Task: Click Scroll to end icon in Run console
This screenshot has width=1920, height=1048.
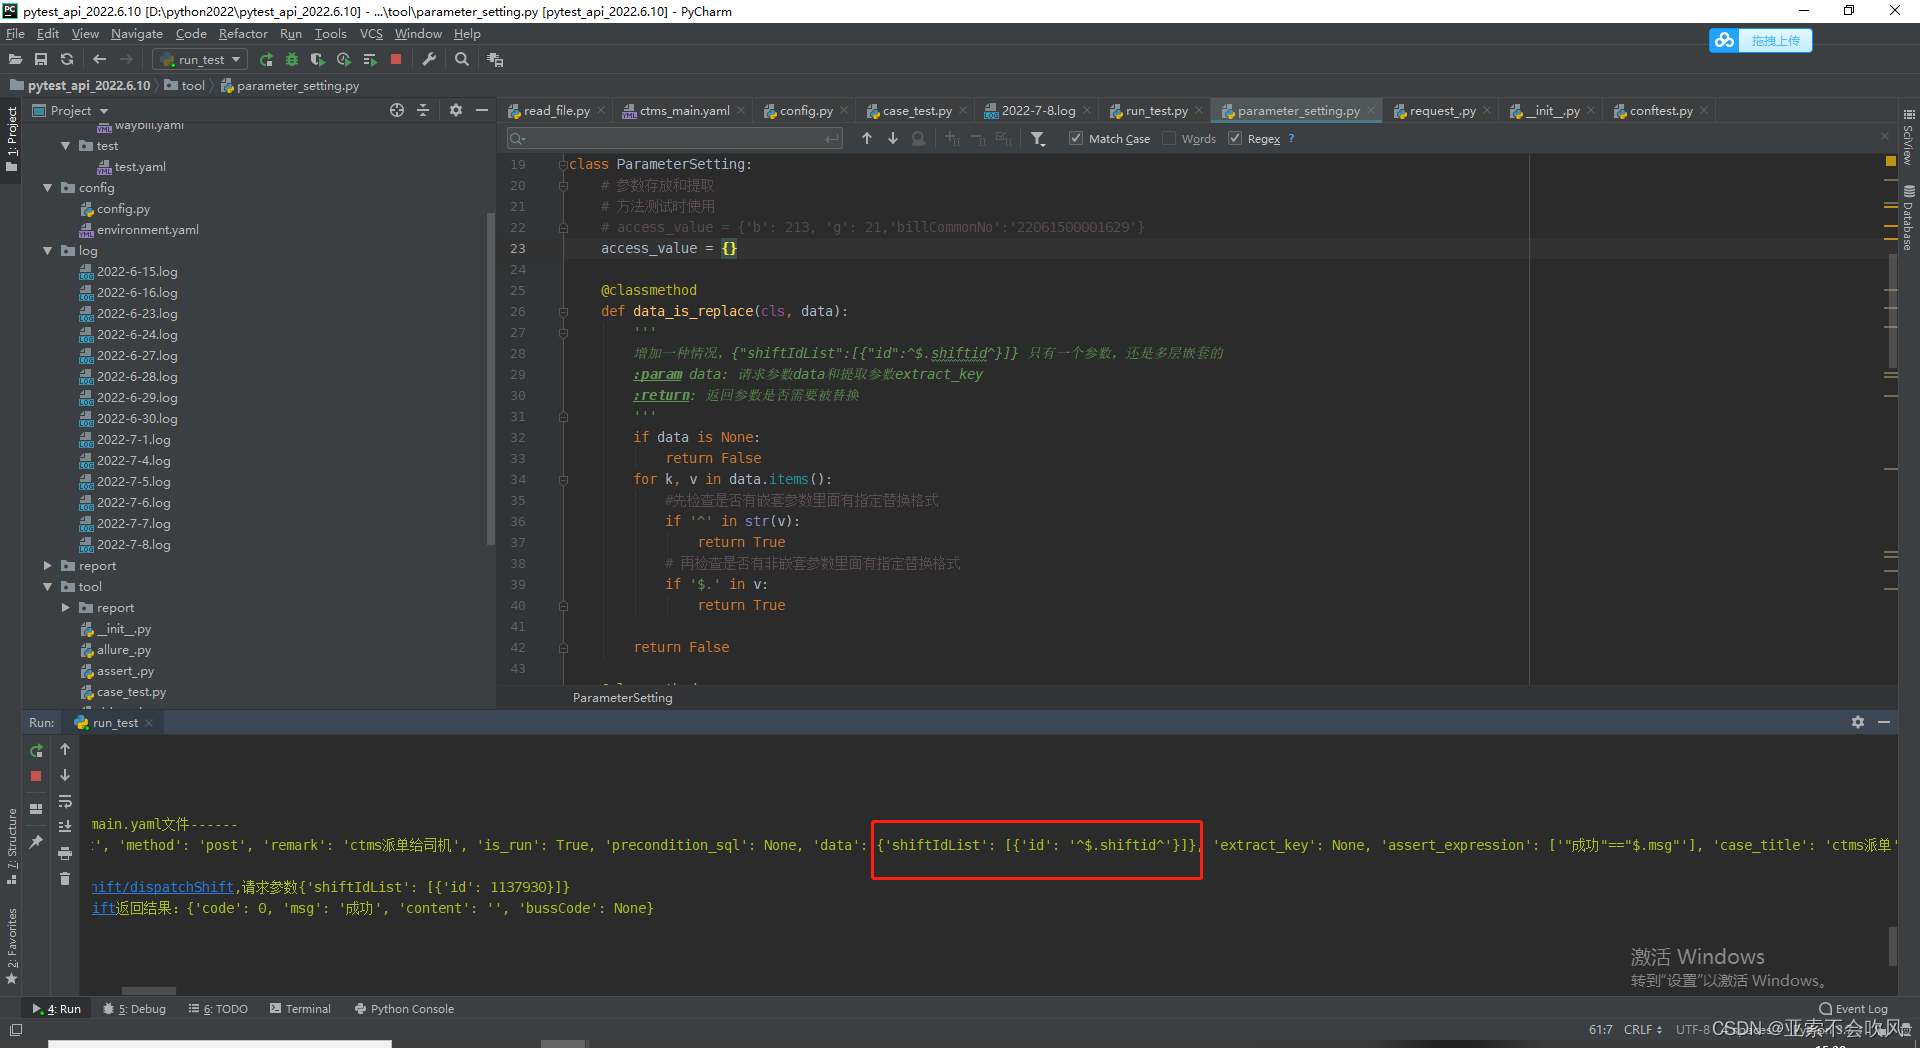Action: (65, 827)
